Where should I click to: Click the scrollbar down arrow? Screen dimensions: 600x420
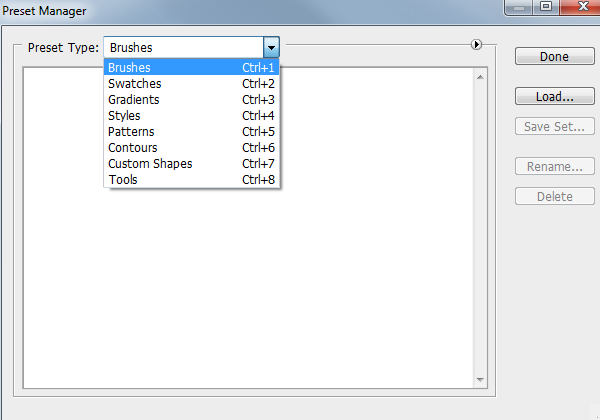click(x=480, y=380)
